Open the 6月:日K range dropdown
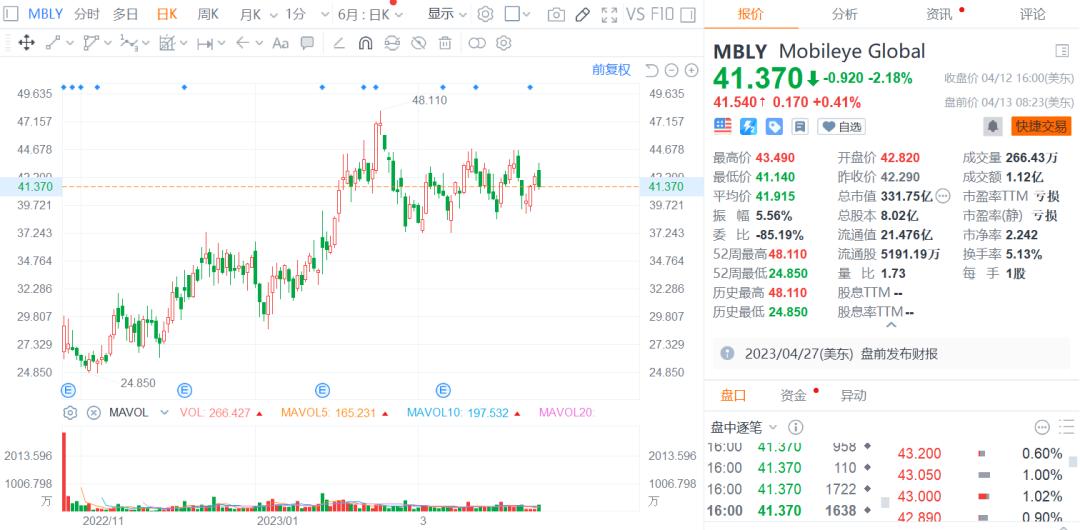Screen dimensions: 1080x530 pos(371,14)
